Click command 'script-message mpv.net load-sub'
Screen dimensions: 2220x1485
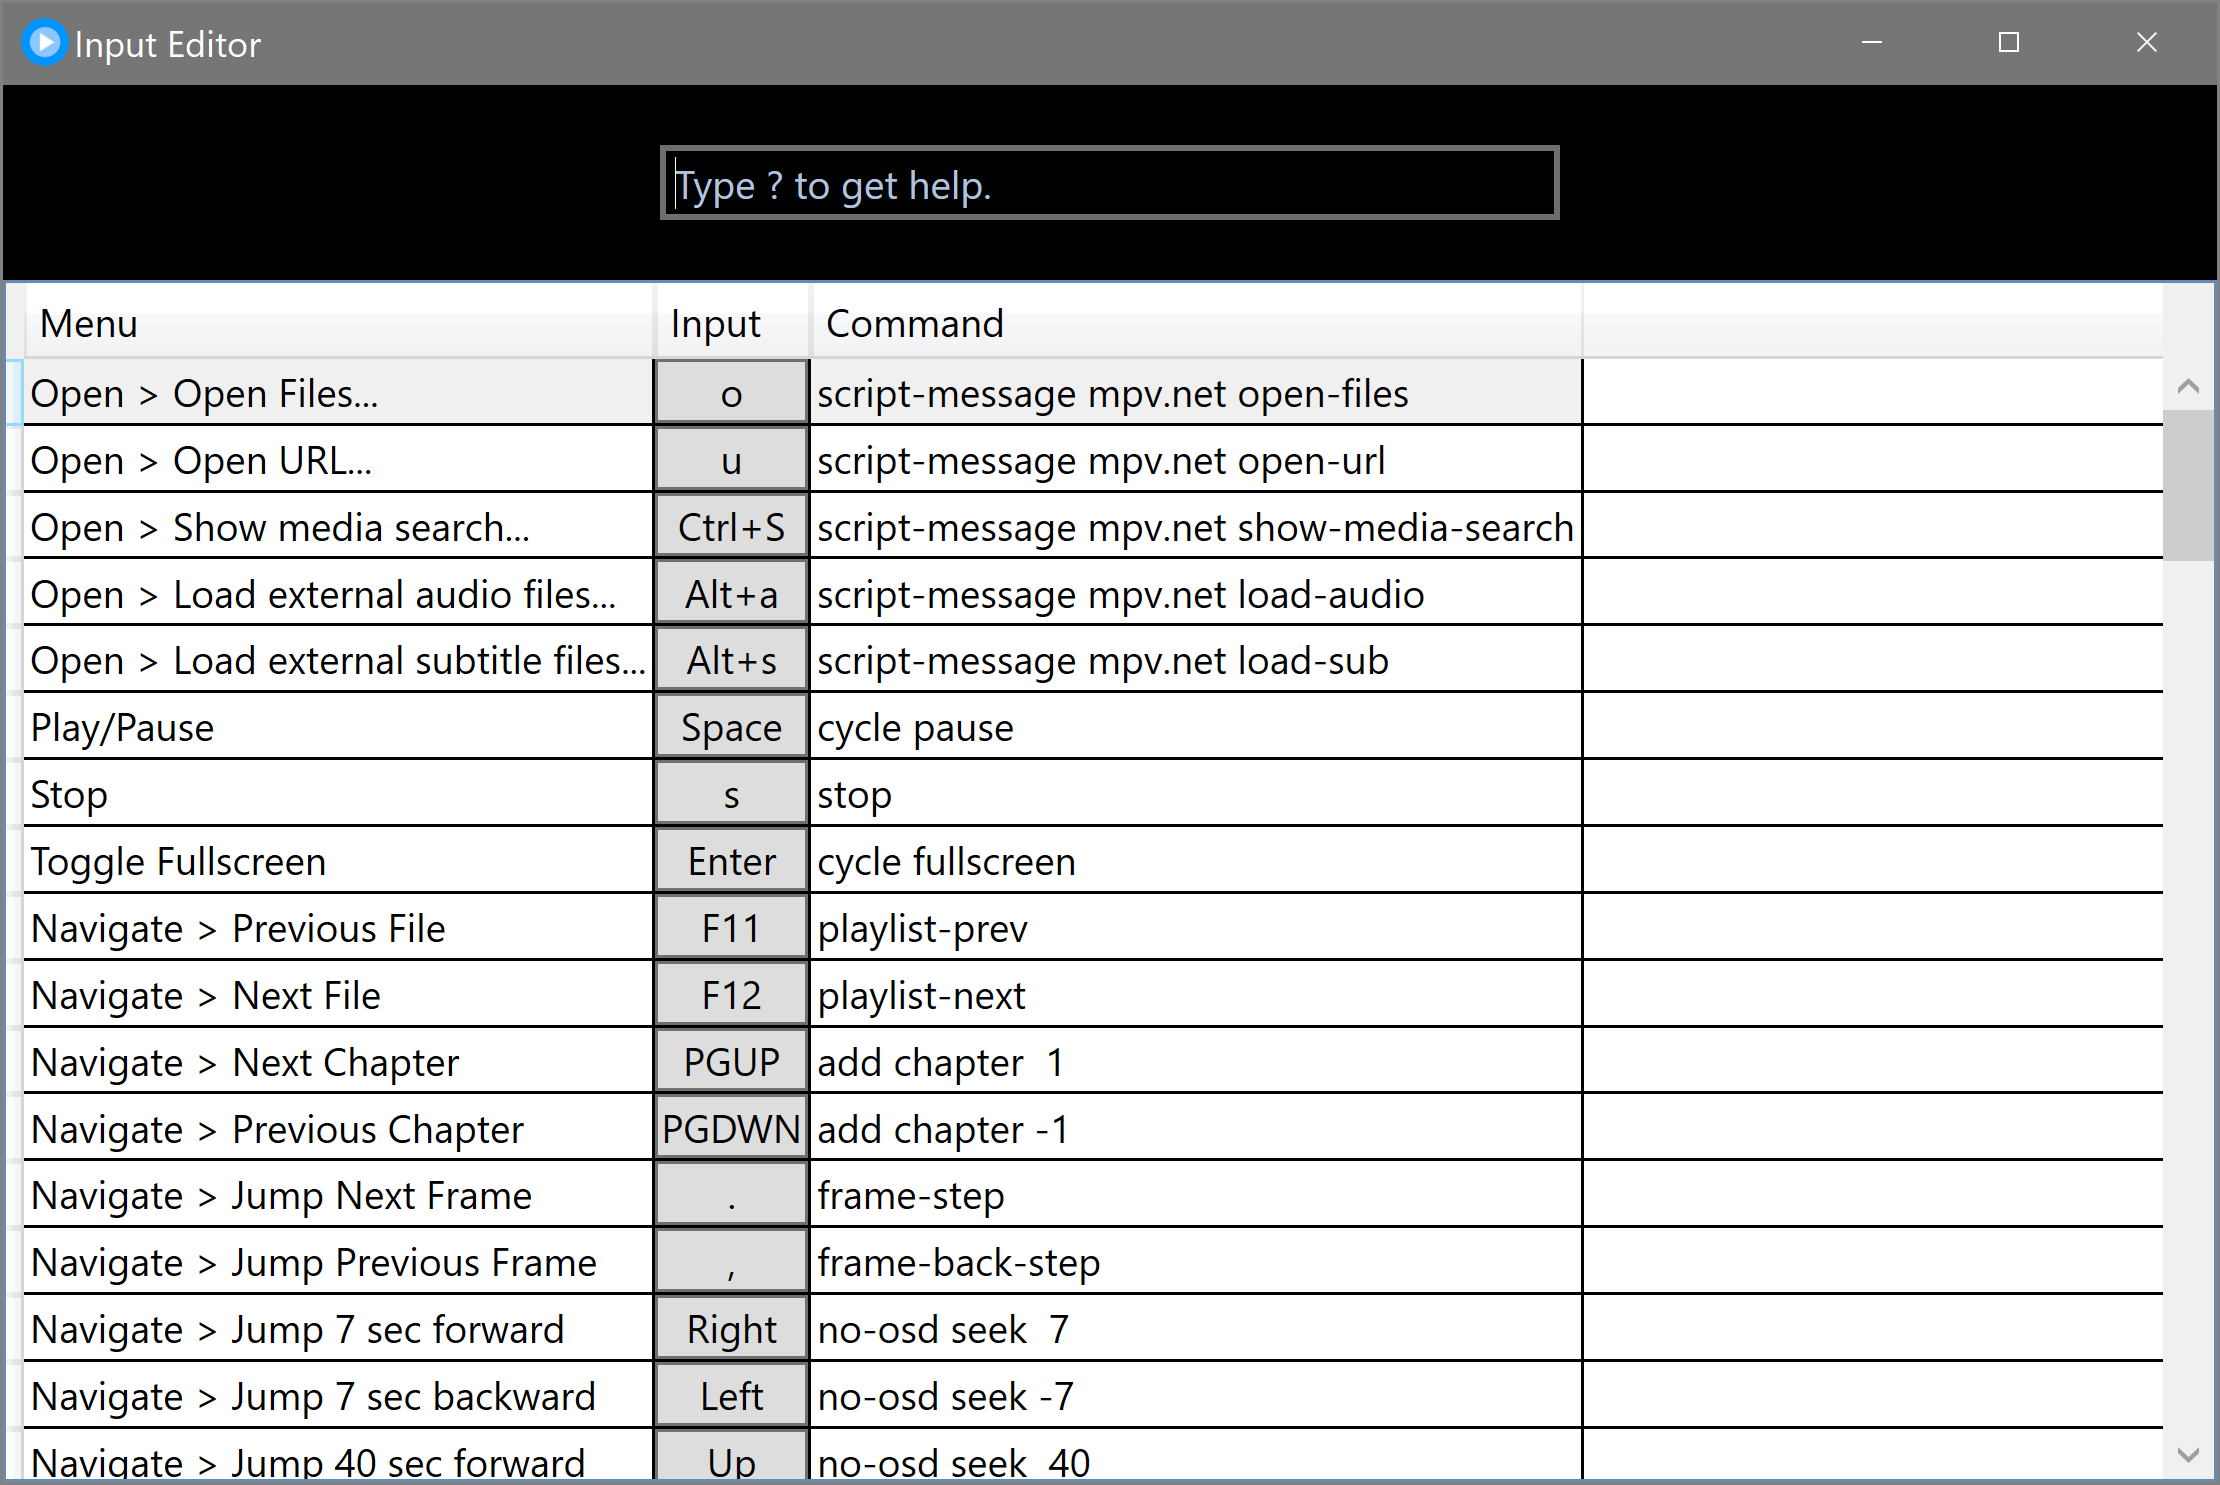1197,660
